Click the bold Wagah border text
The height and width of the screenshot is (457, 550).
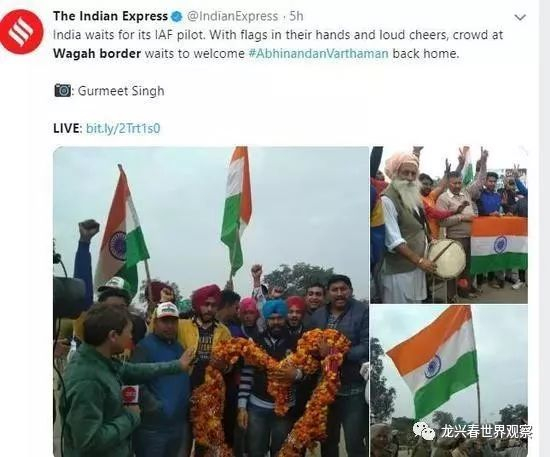pos(97,54)
